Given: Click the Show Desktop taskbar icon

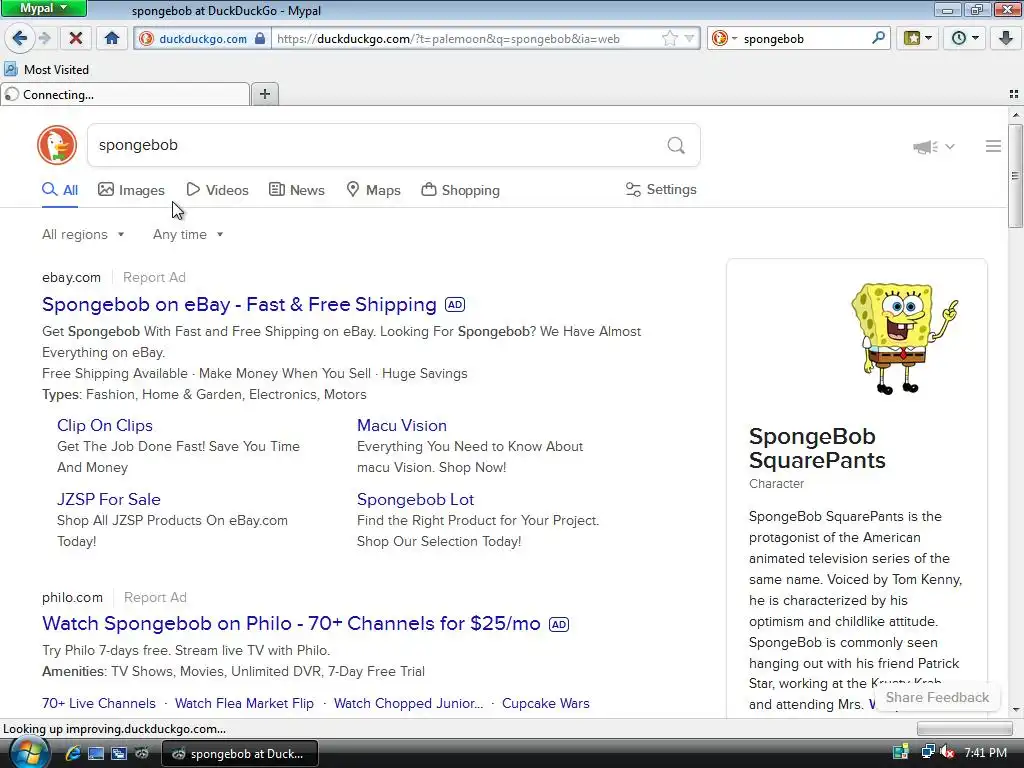Looking at the screenshot, I should click(x=96, y=753).
